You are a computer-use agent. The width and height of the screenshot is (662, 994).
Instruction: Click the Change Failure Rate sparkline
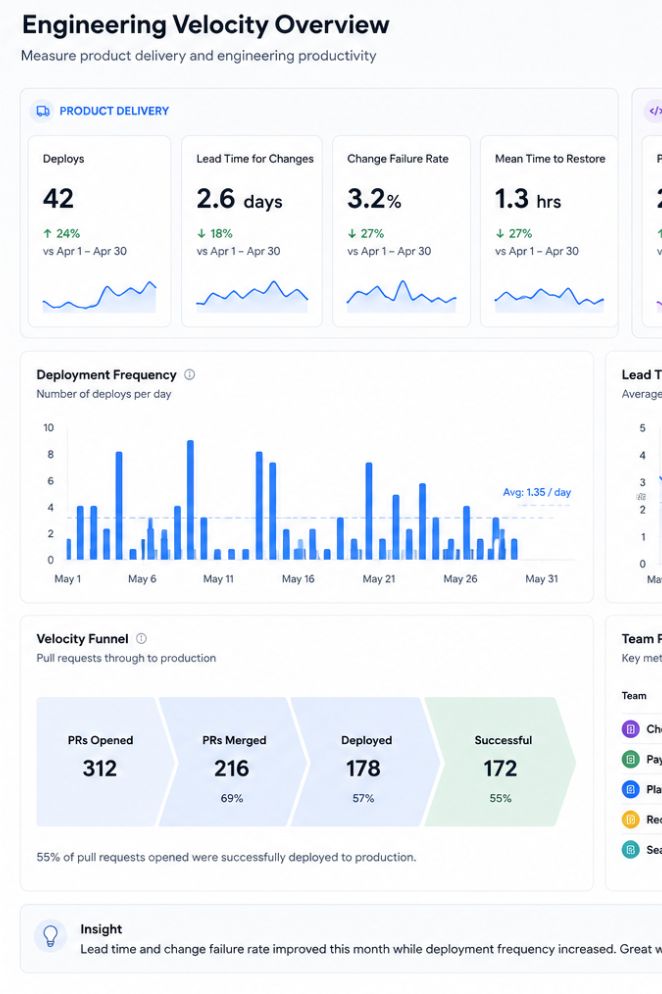(x=401, y=297)
